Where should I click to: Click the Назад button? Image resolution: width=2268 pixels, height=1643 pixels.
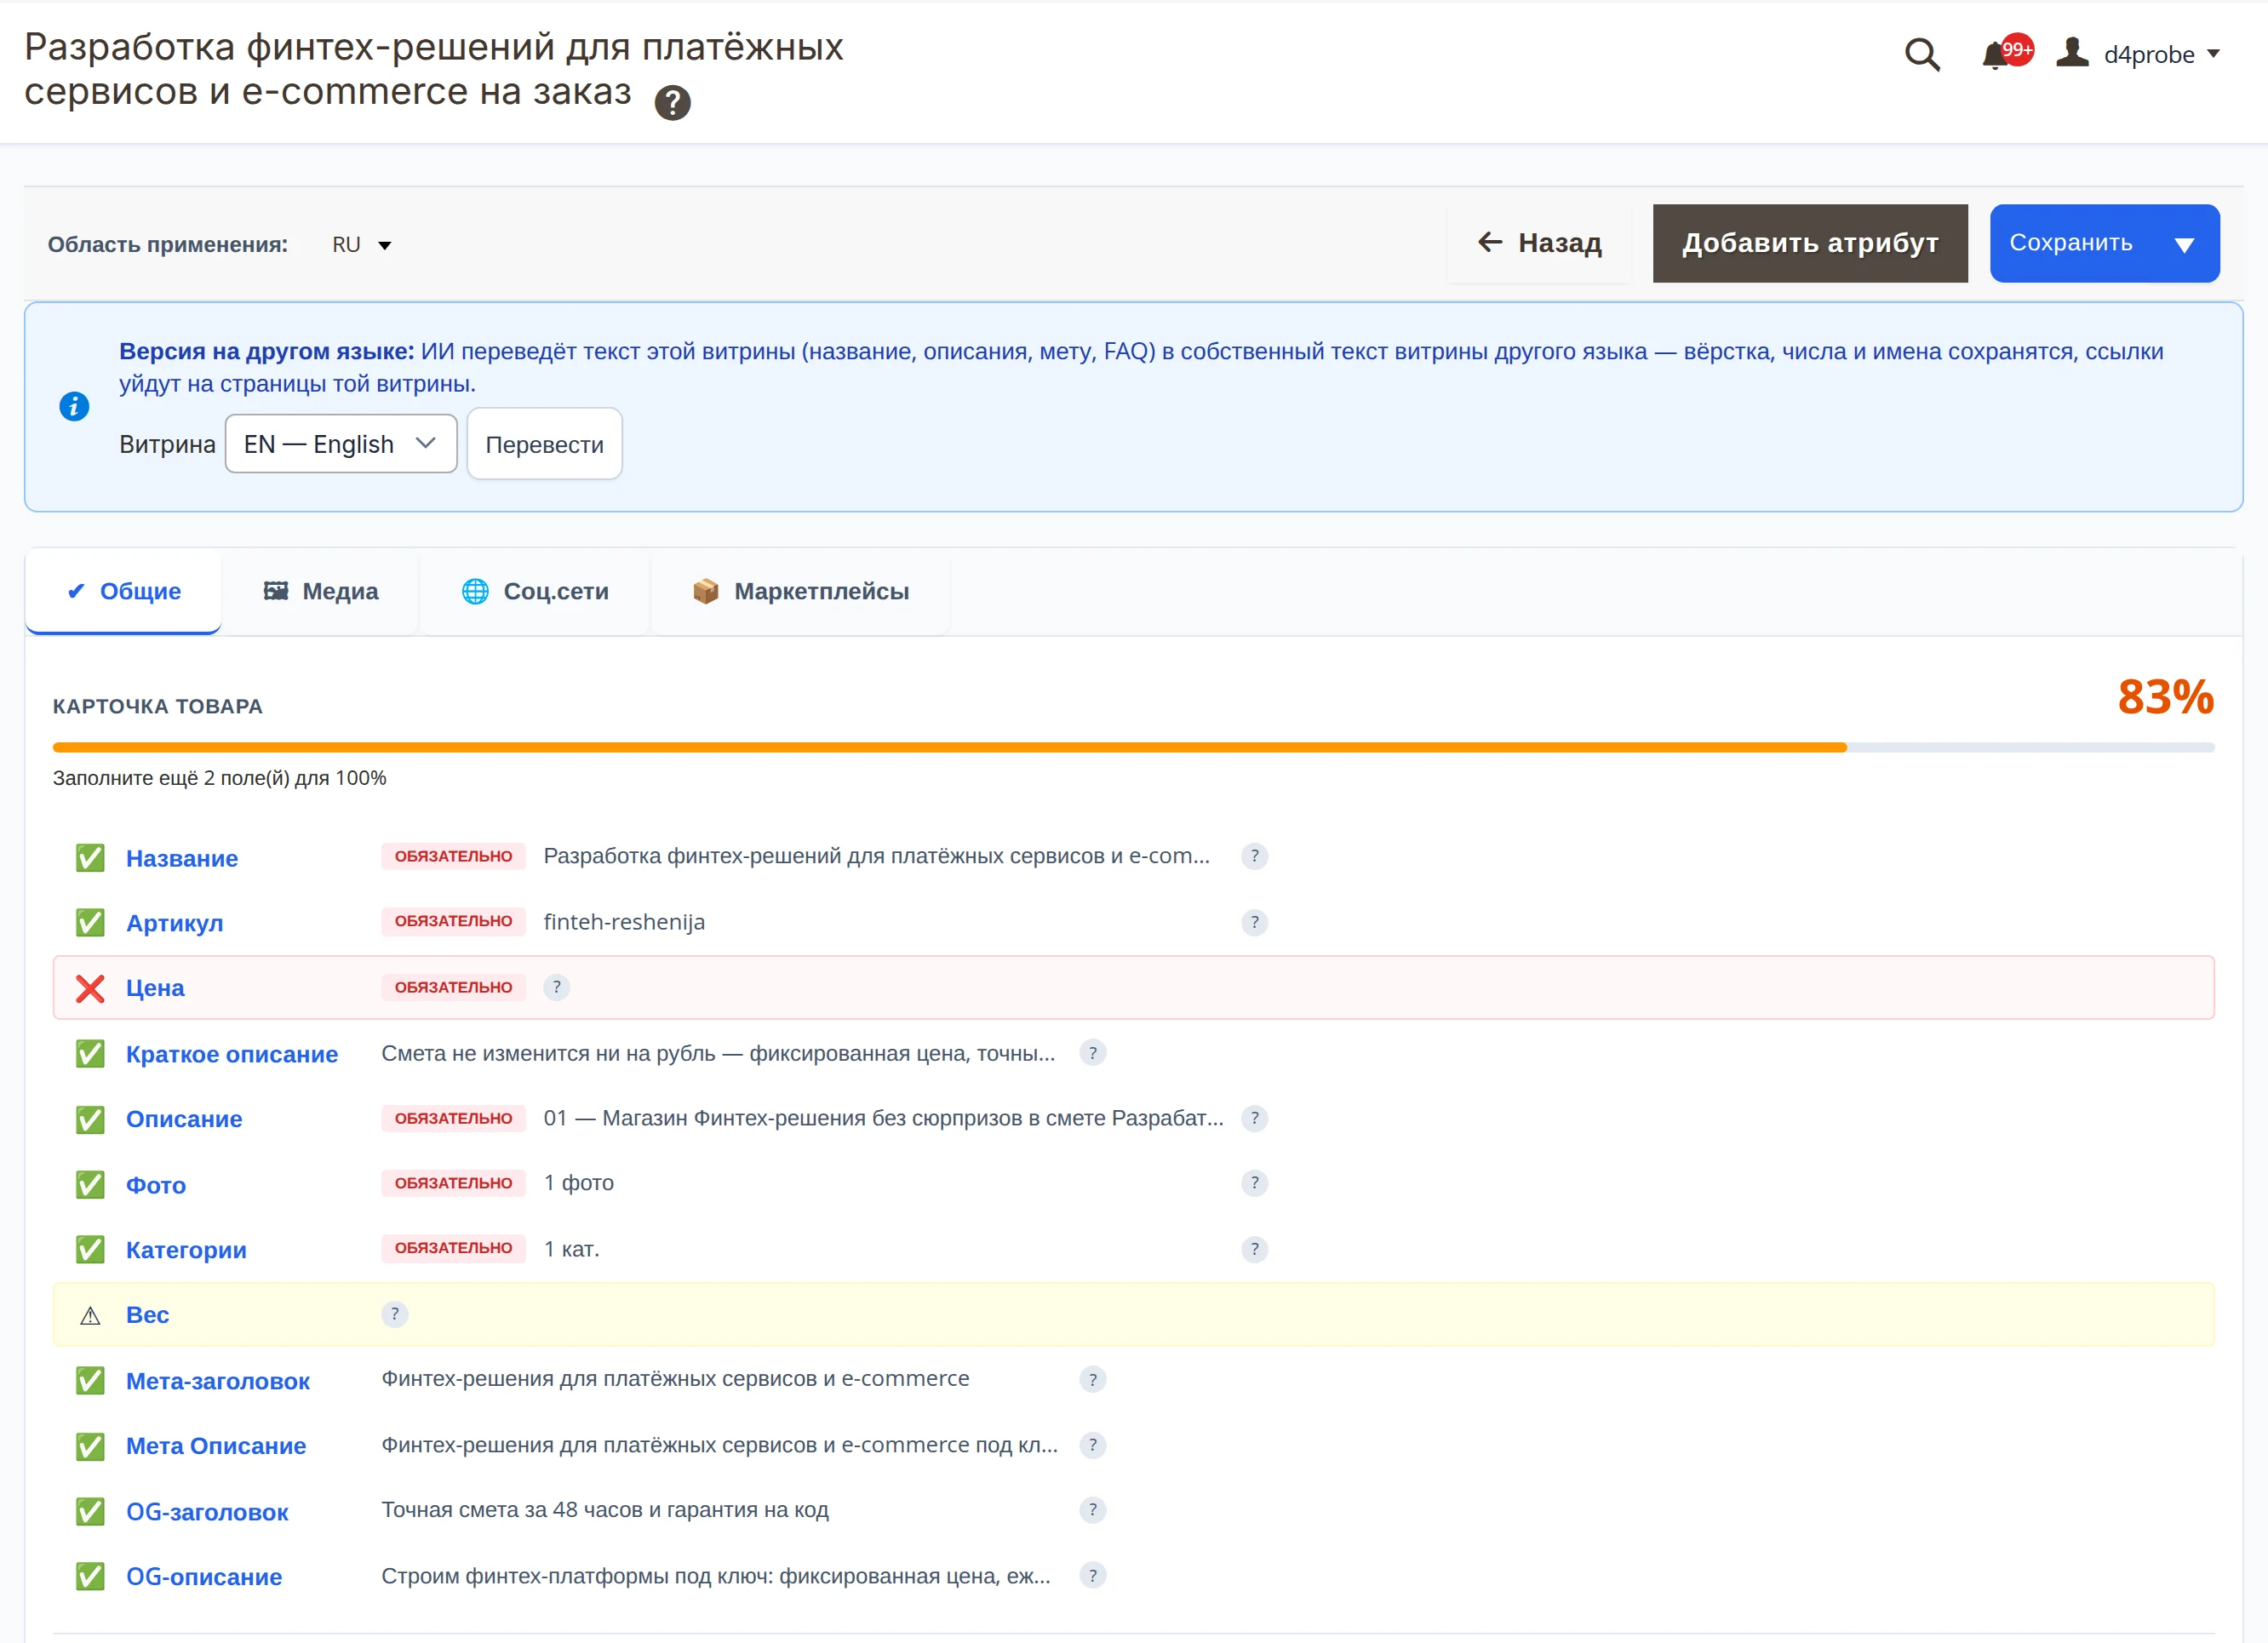1540,243
